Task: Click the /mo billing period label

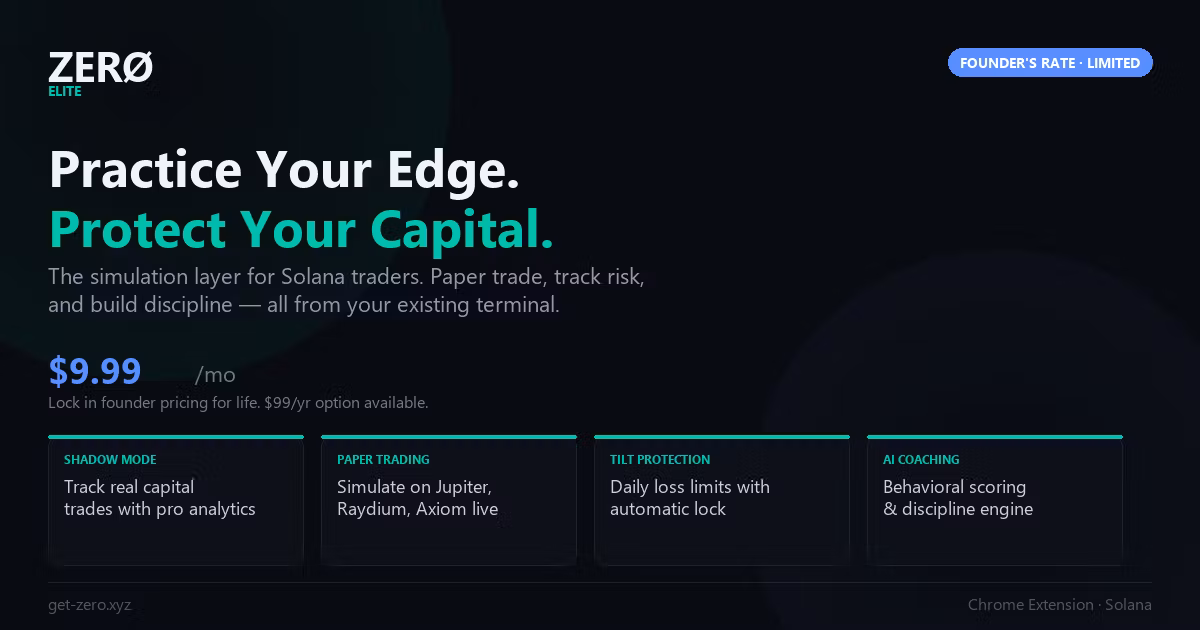Action: click(x=215, y=375)
